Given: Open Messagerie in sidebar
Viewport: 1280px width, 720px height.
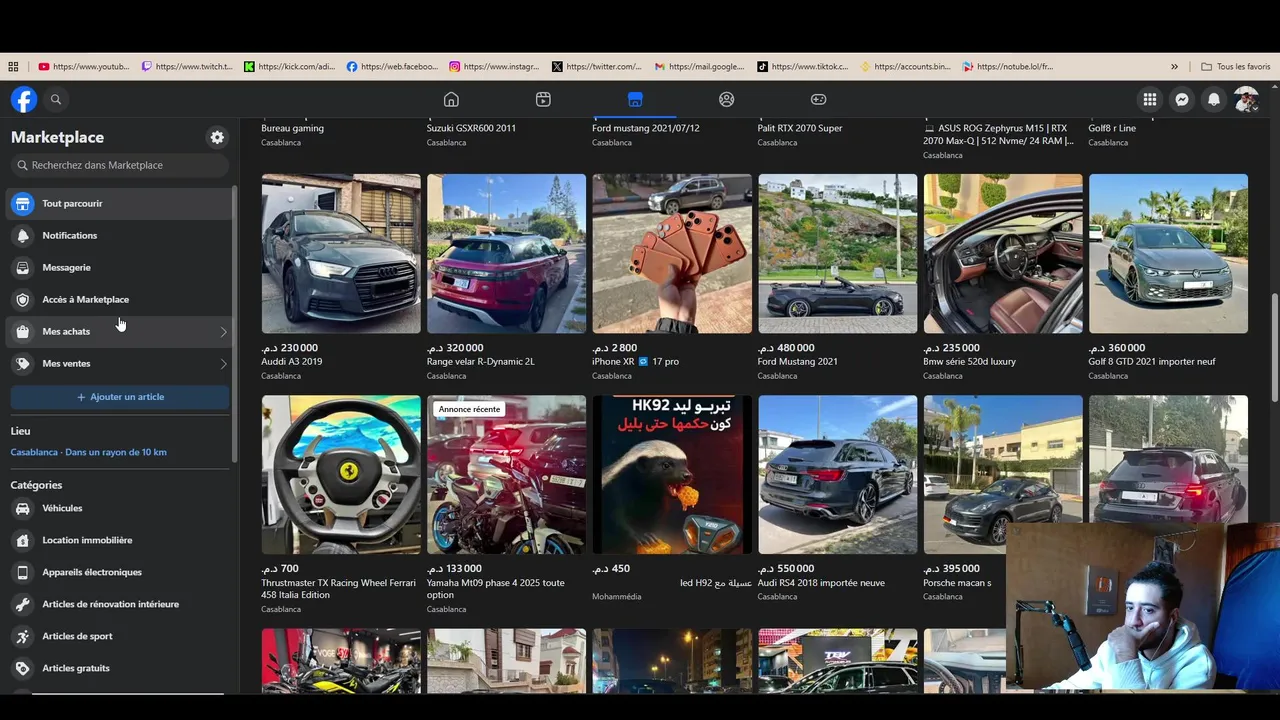Looking at the screenshot, I should coord(120,267).
